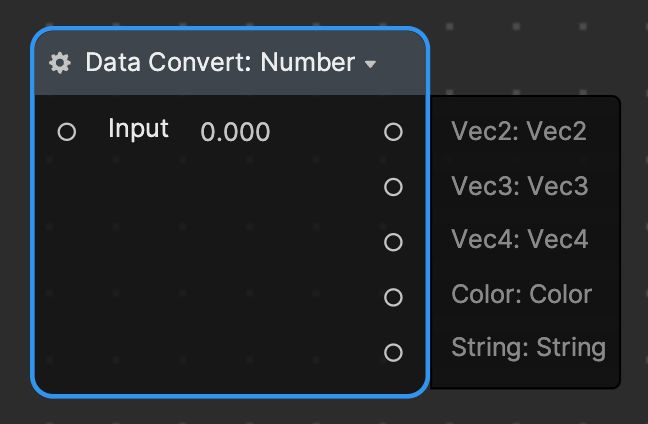Select the Vec3: Vec3 output label
Viewport: 648px width, 424px height.
tap(520, 187)
